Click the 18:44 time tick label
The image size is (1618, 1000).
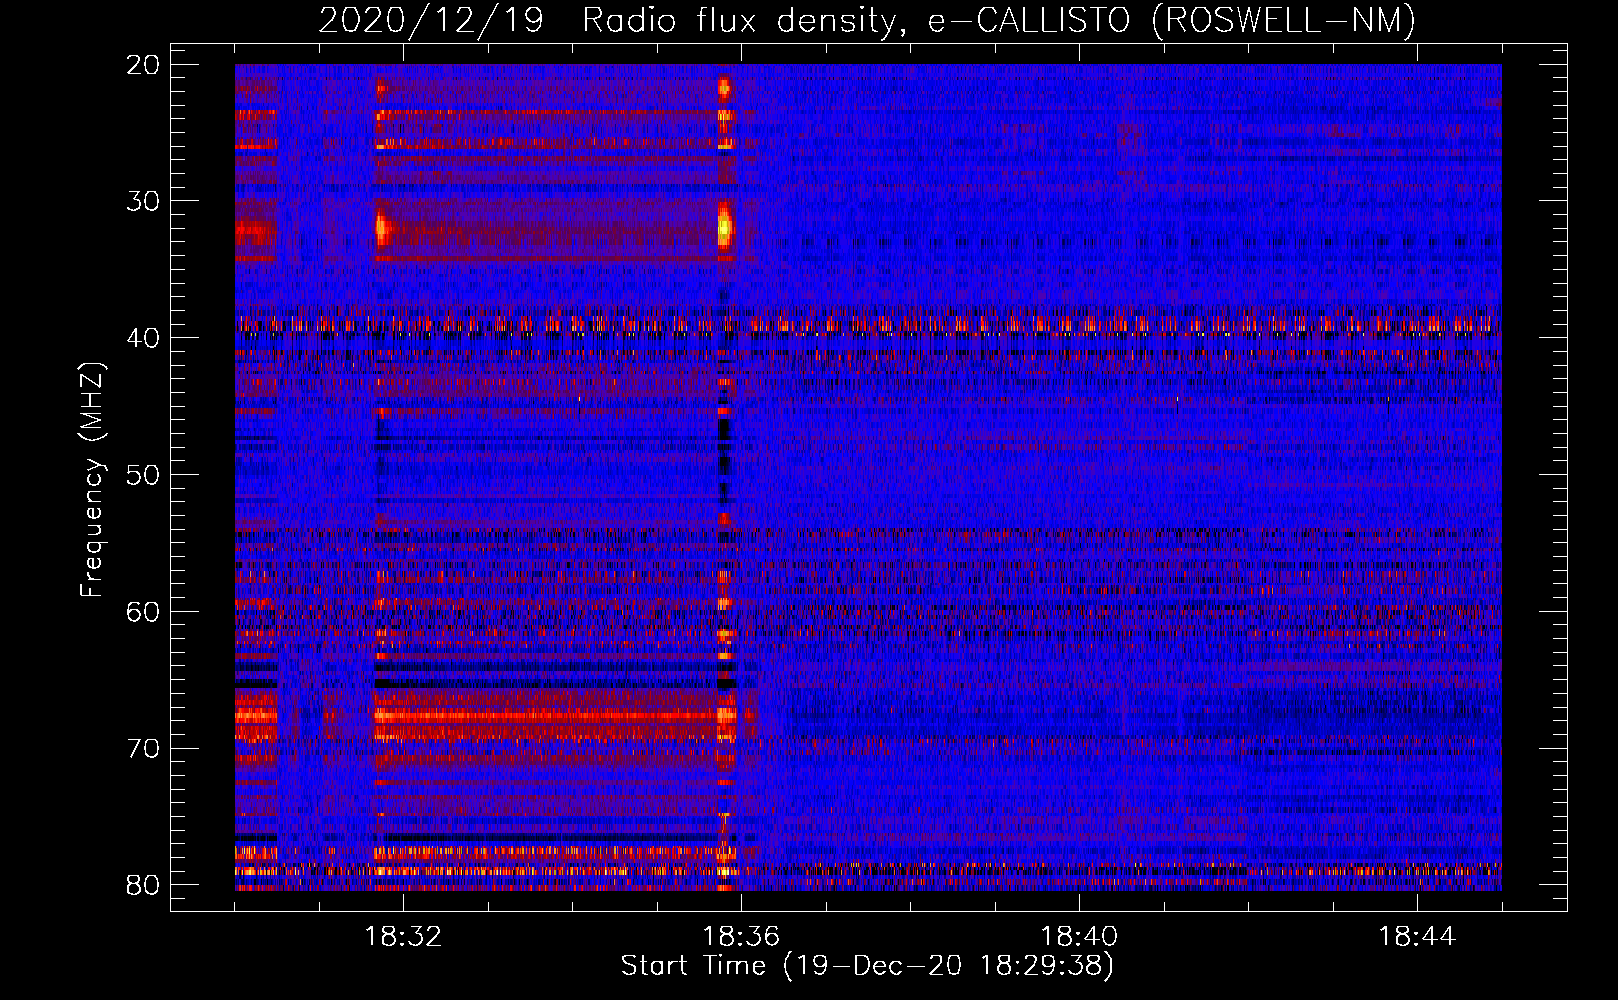tap(1417, 937)
